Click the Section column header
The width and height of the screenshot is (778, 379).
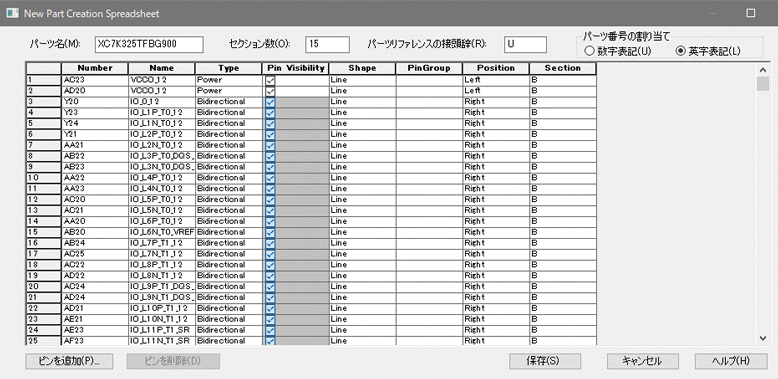click(563, 68)
